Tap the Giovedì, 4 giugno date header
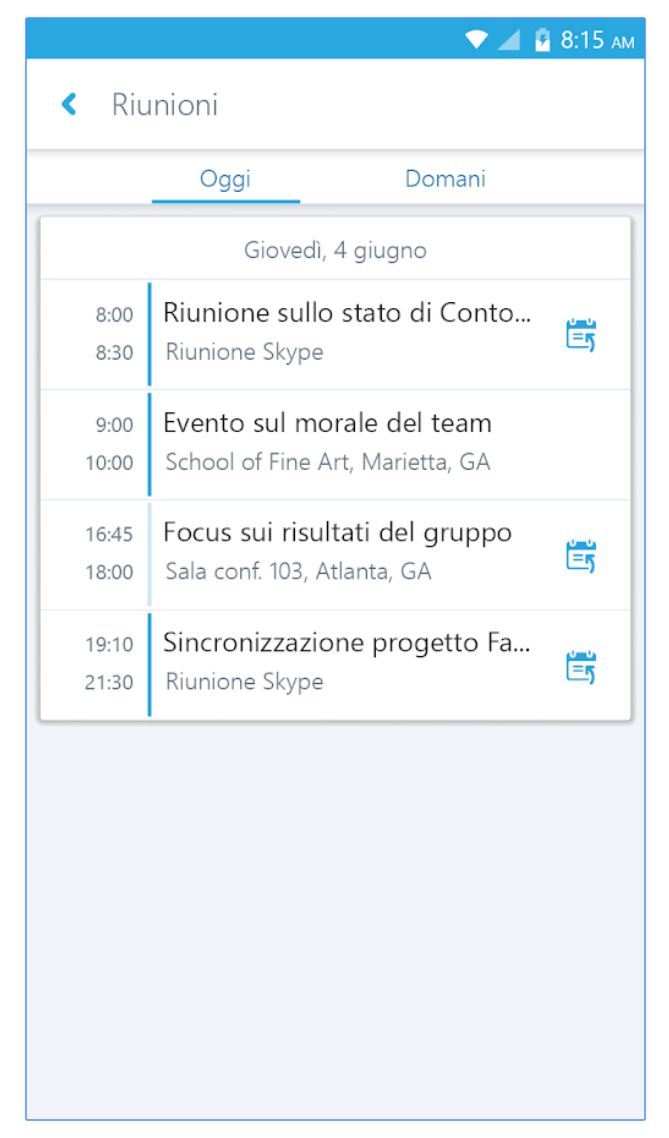The width and height of the screenshot is (669, 1138). tap(335, 250)
